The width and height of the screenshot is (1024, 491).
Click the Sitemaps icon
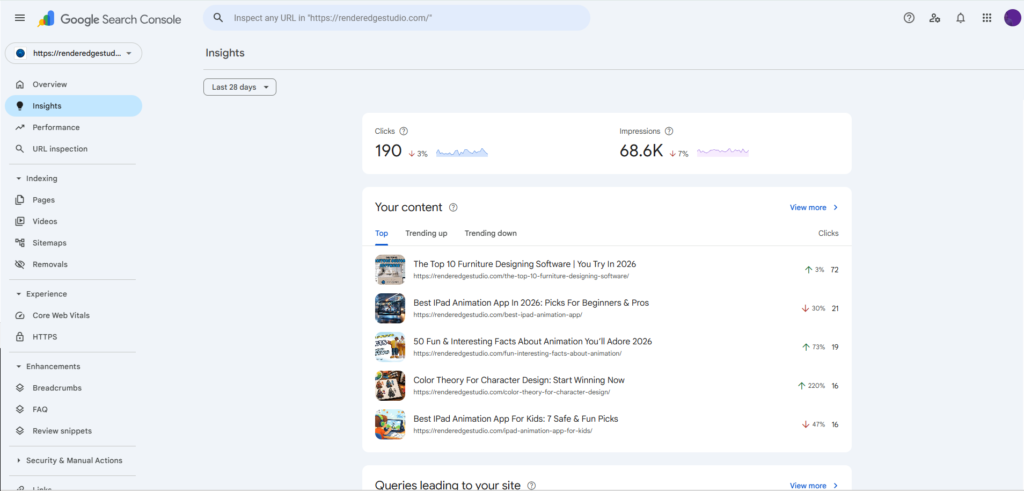pos(20,243)
